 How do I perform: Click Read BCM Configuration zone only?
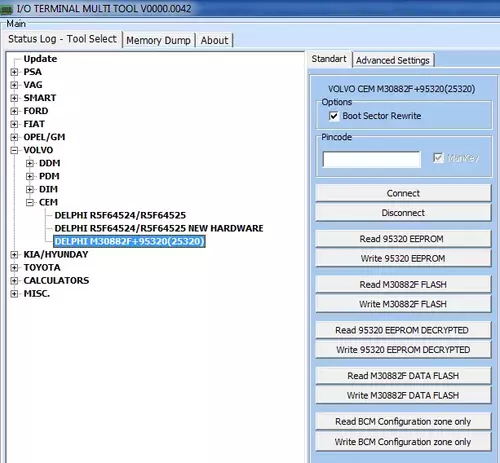[x=403, y=422]
